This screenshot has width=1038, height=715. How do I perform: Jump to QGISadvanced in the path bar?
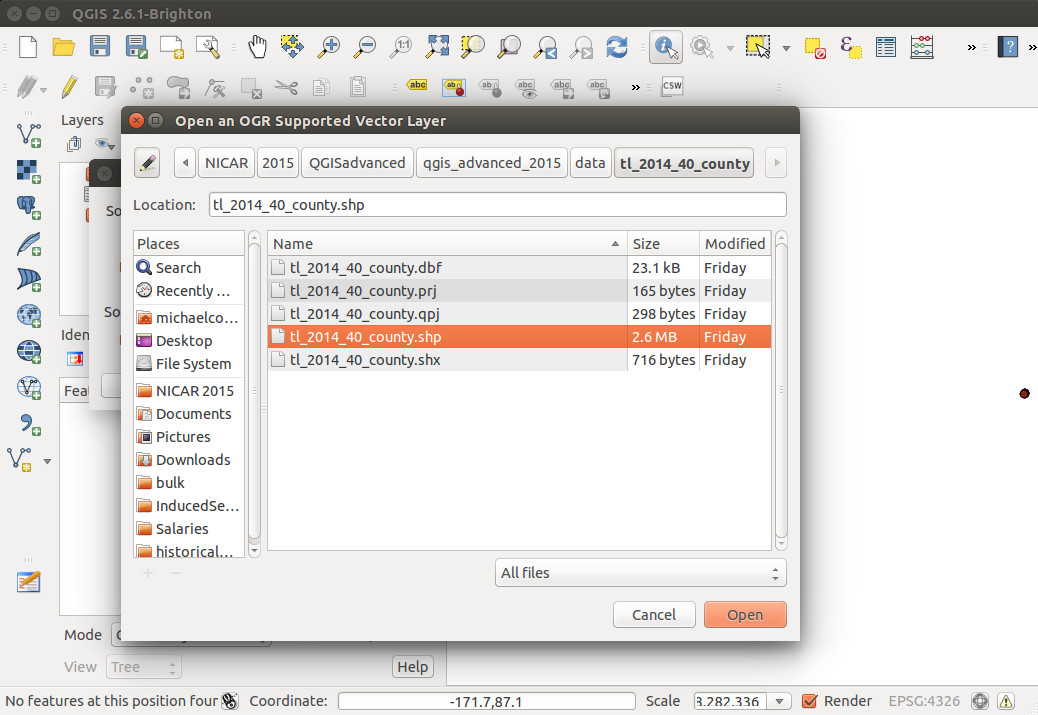[357, 163]
